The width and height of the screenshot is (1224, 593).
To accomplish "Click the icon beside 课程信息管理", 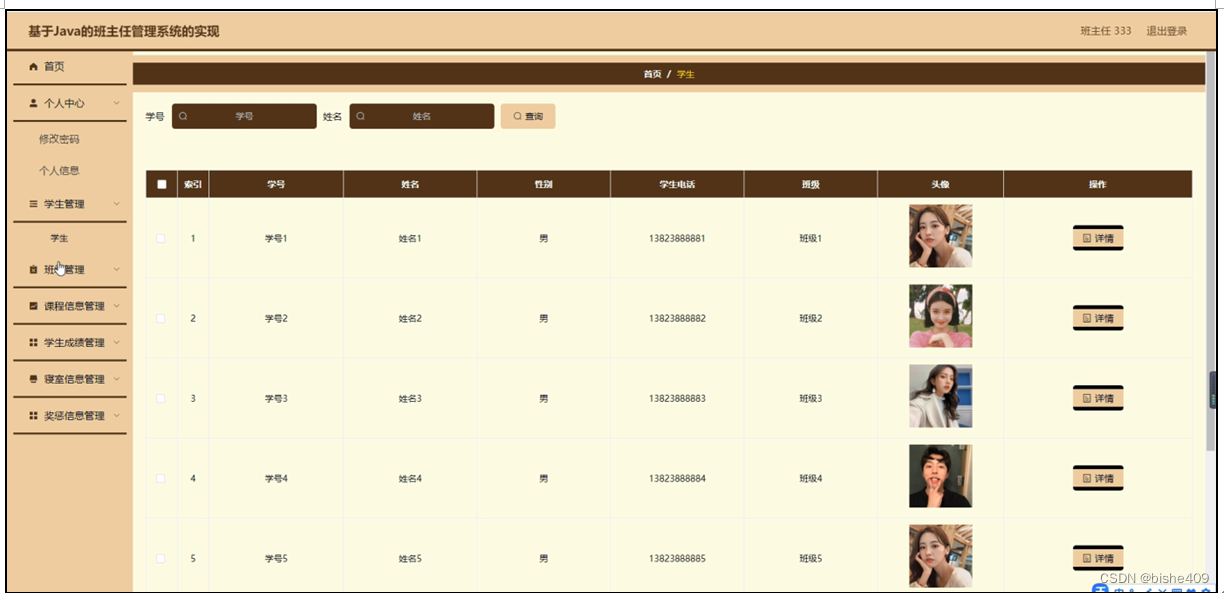I will coord(34,306).
